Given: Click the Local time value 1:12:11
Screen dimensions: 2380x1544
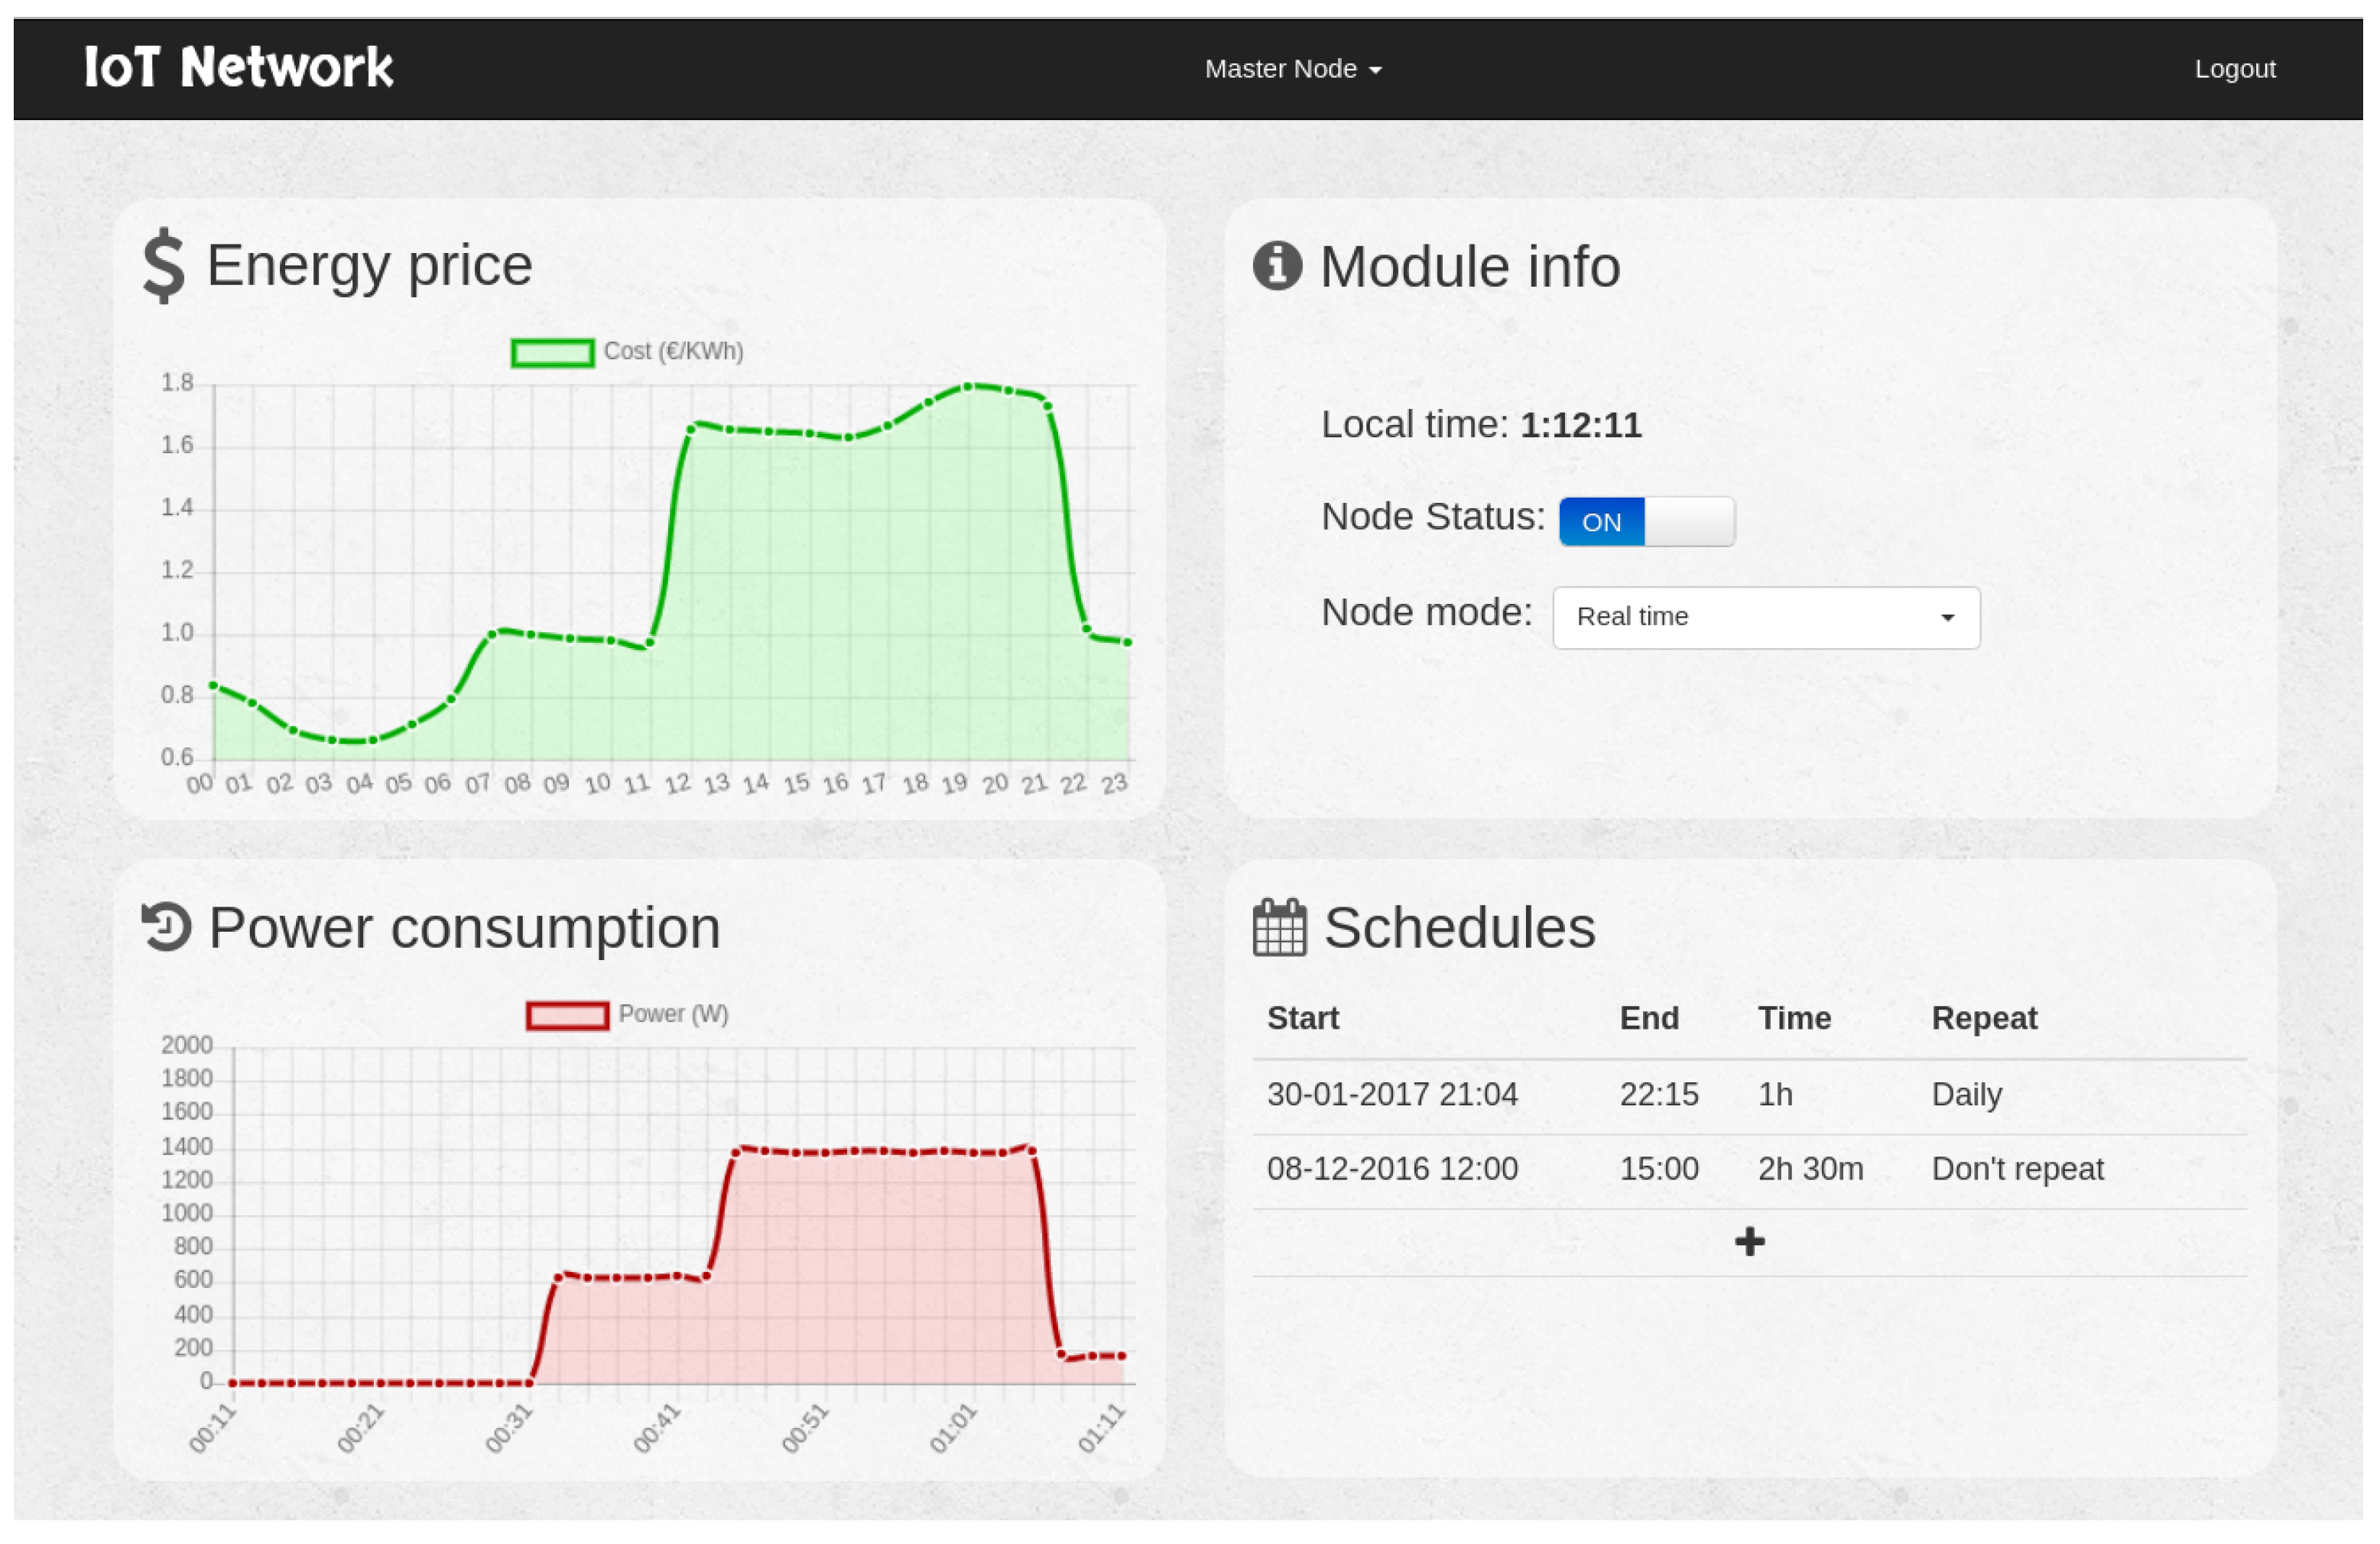Looking at the screenshot, I should point(1580,426).
